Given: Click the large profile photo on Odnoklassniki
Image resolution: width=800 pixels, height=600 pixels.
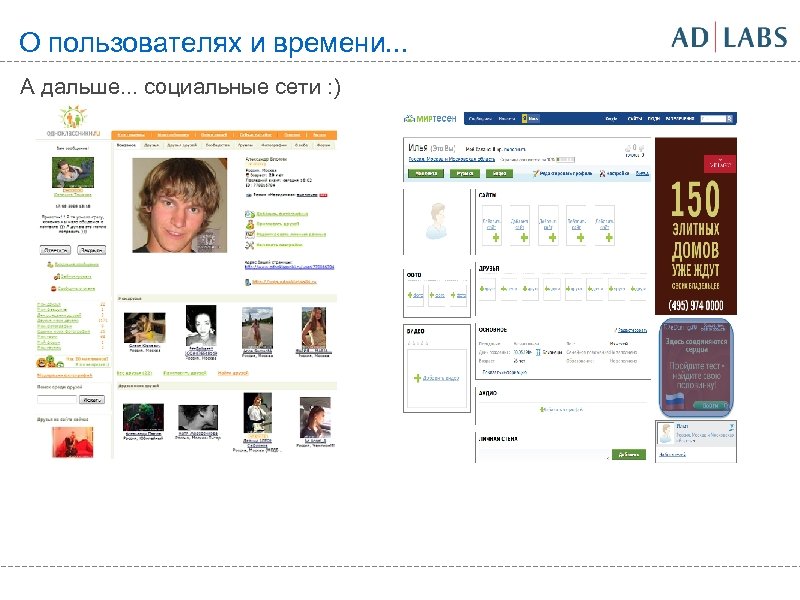Looking at the screenshot, I should tap(180, 205).
